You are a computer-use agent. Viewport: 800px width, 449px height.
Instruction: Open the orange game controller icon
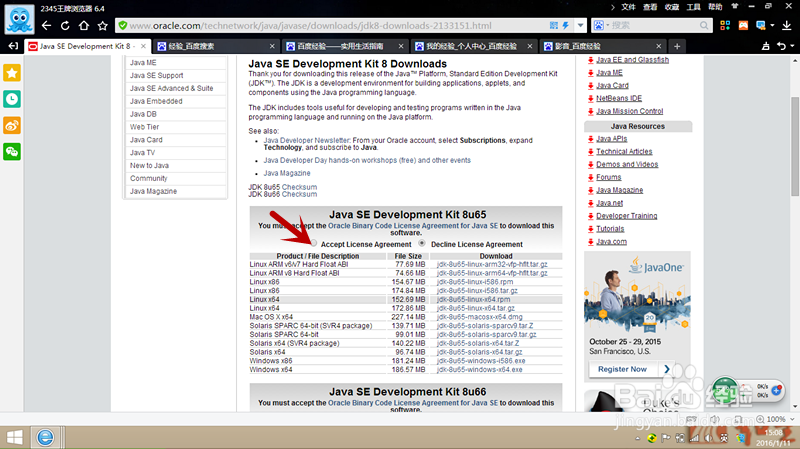pyautogui.click(x=743, y=25)
